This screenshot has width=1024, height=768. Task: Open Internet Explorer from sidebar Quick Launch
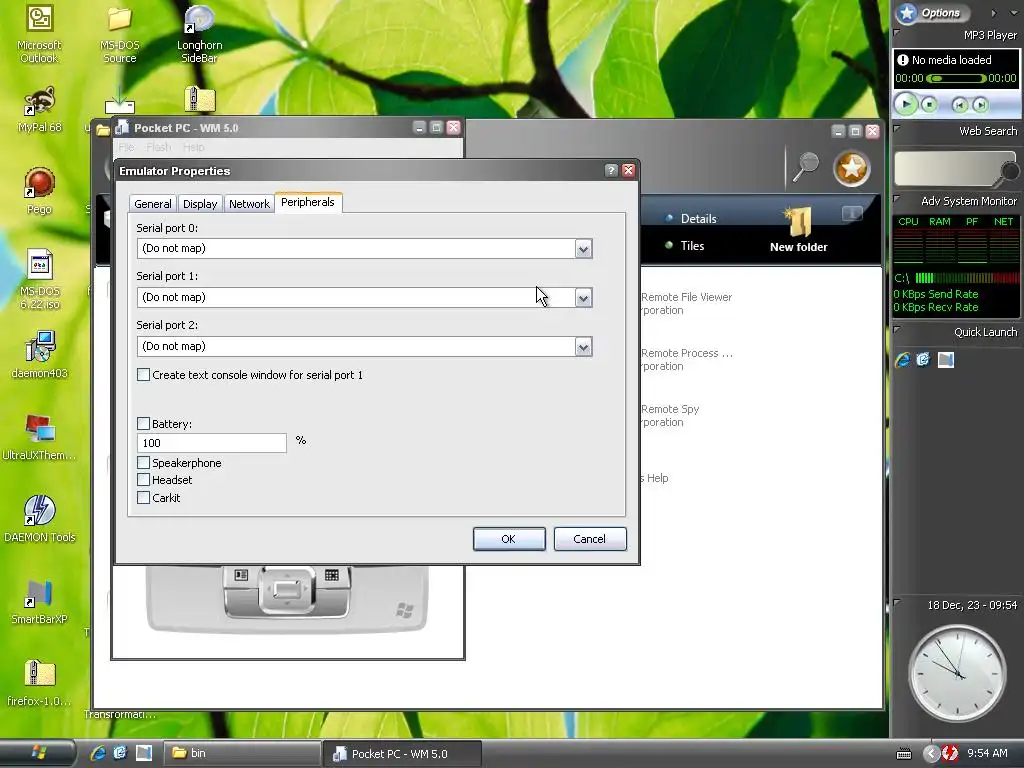[x=903, y=359]
